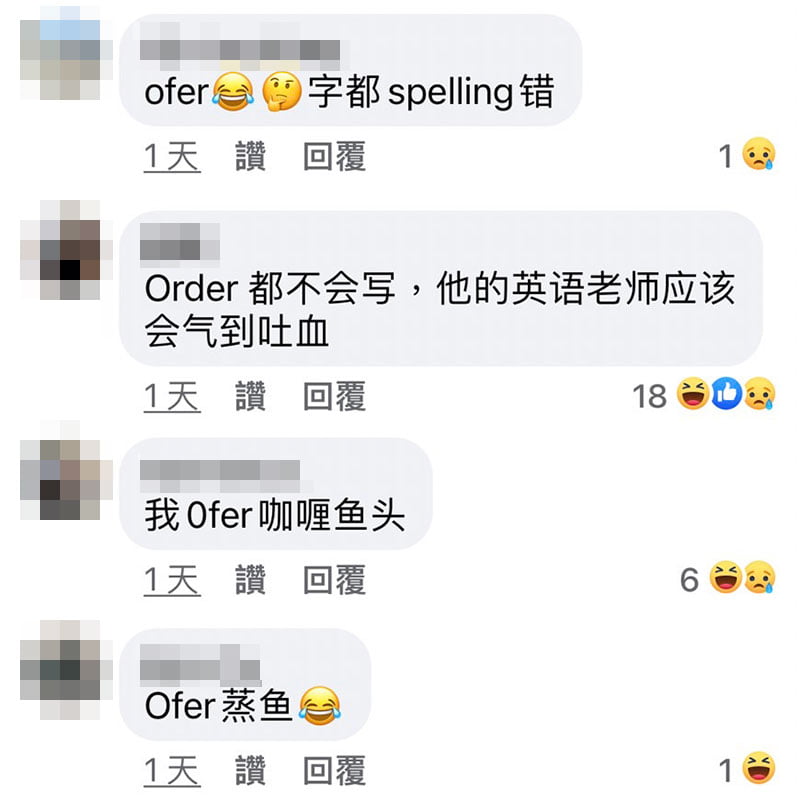The image size is (800, 800).
Task: Open the 1天 timestamp of Ofer蒸鱼 comment
Action: point(172,770)
